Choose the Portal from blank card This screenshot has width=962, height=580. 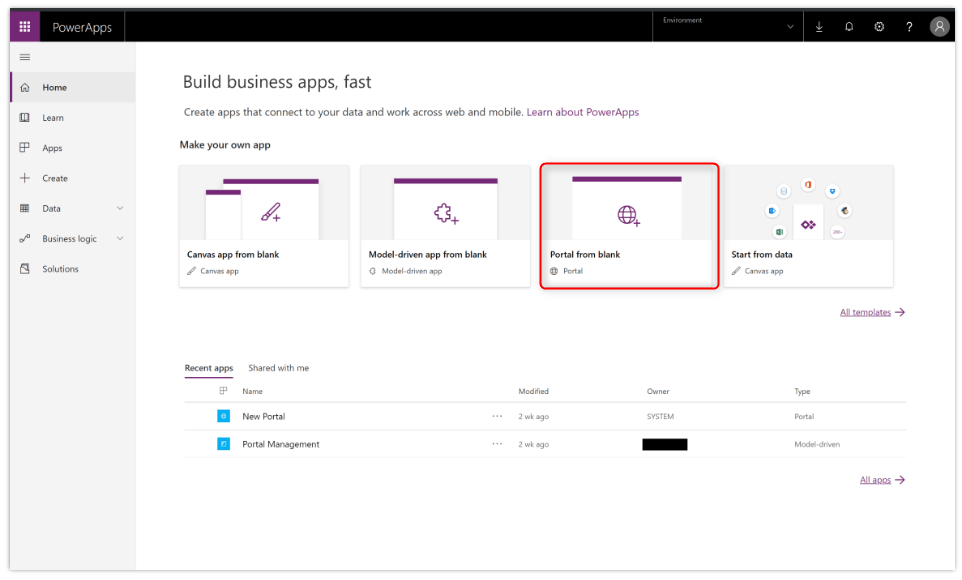[629, 226]
